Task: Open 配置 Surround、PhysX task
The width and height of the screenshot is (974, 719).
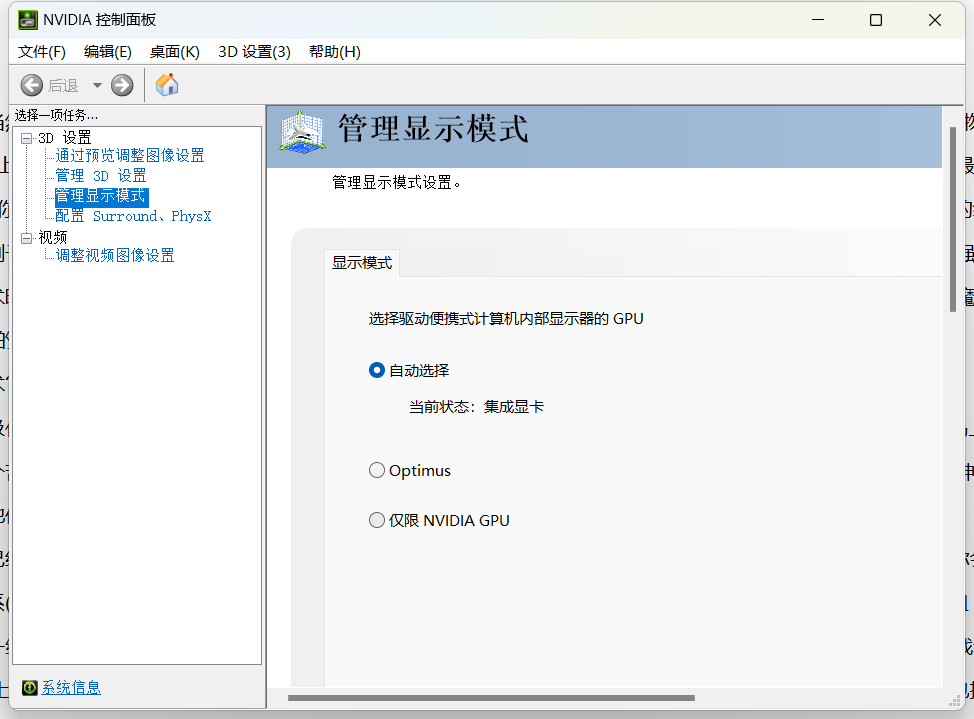Action: (x=133, y=216)
